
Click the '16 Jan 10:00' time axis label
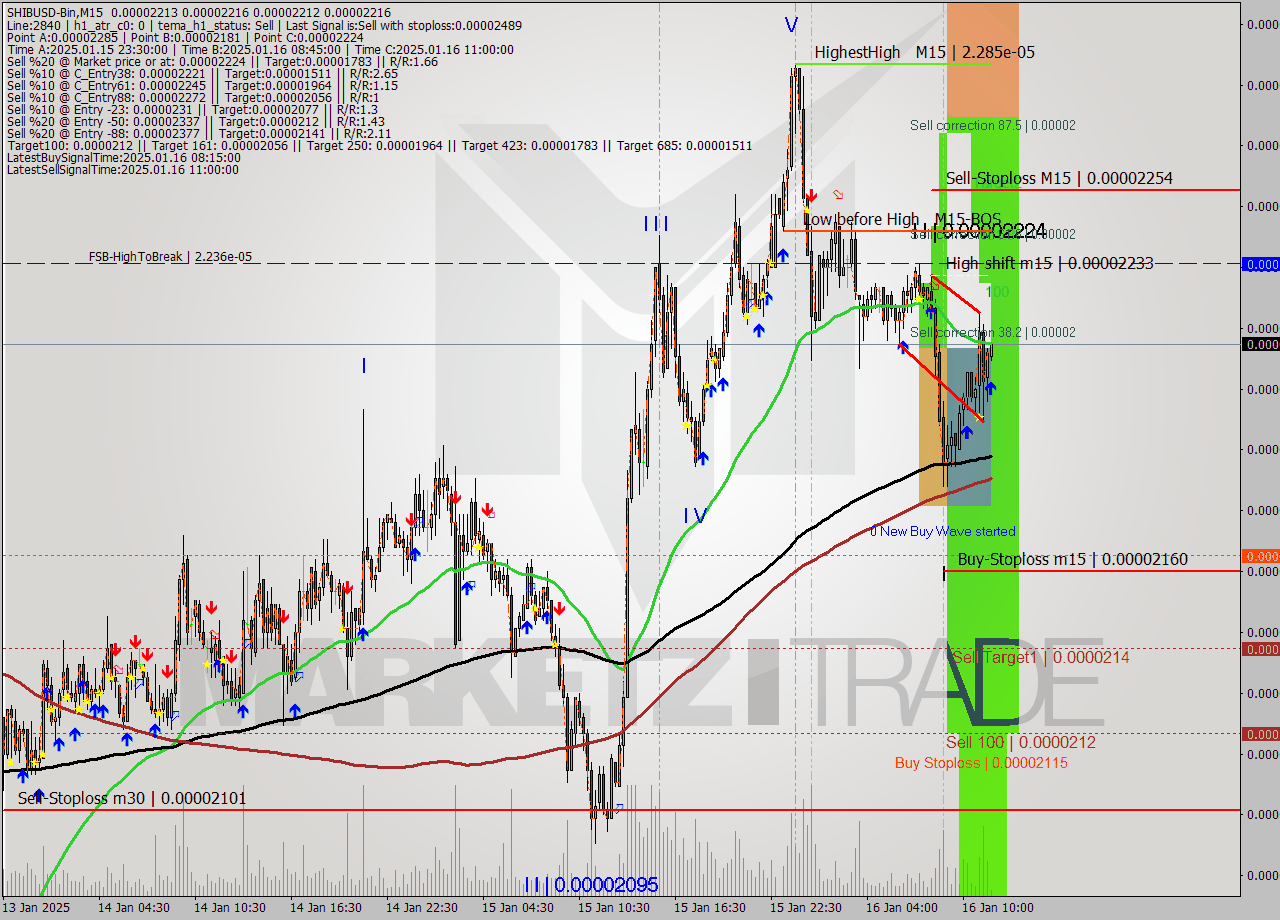pos(998,908)
